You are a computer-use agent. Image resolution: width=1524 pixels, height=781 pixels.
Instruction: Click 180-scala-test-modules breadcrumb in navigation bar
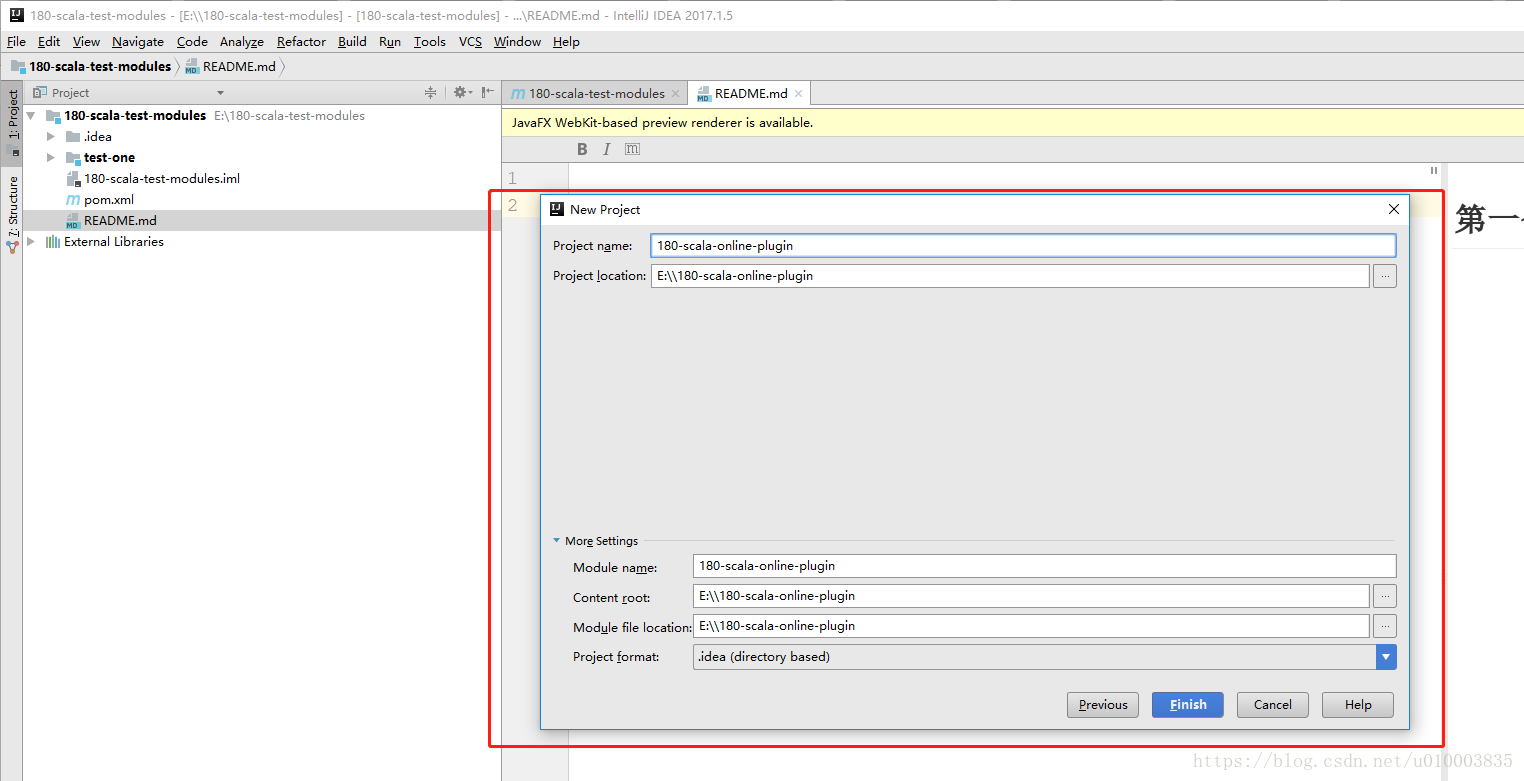(x=91, y=67)
